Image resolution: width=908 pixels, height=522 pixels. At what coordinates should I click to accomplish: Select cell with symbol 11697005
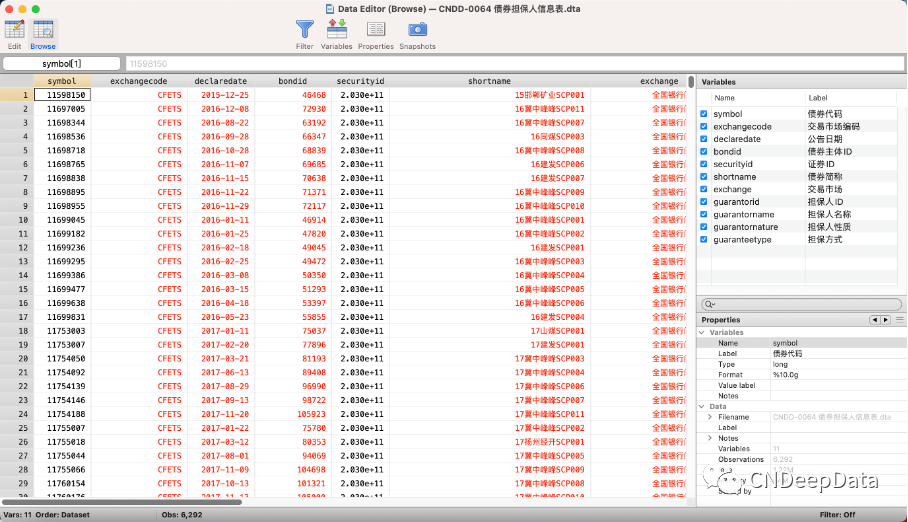click(x=63, y=109)
